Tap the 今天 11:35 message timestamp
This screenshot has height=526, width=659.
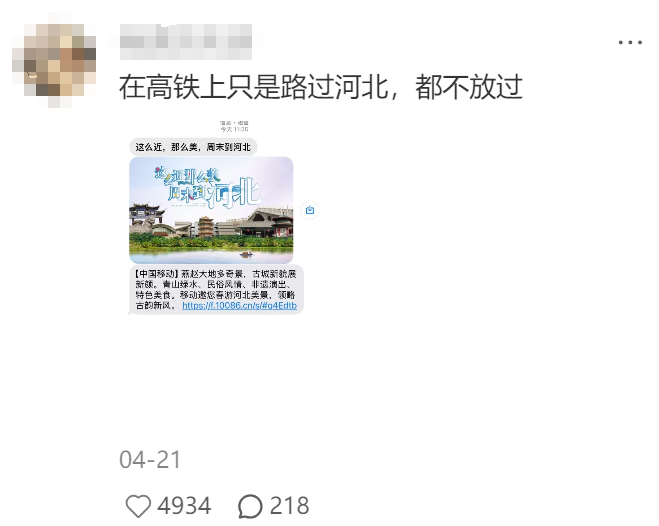pos(234,129)
